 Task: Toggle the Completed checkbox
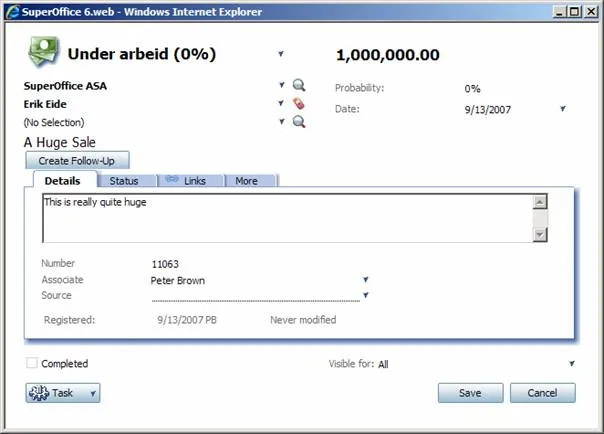point(32,364)
